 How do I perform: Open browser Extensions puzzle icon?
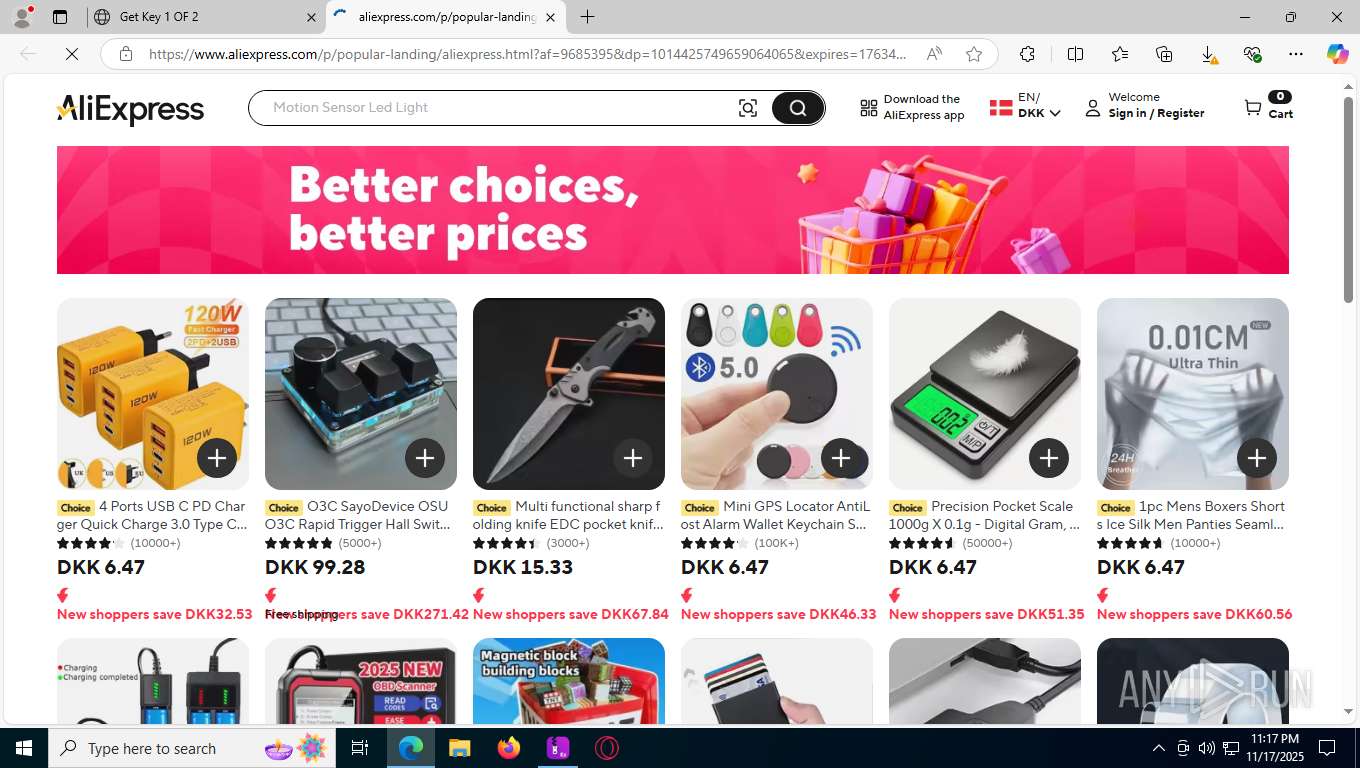[x=1027, y=54]
